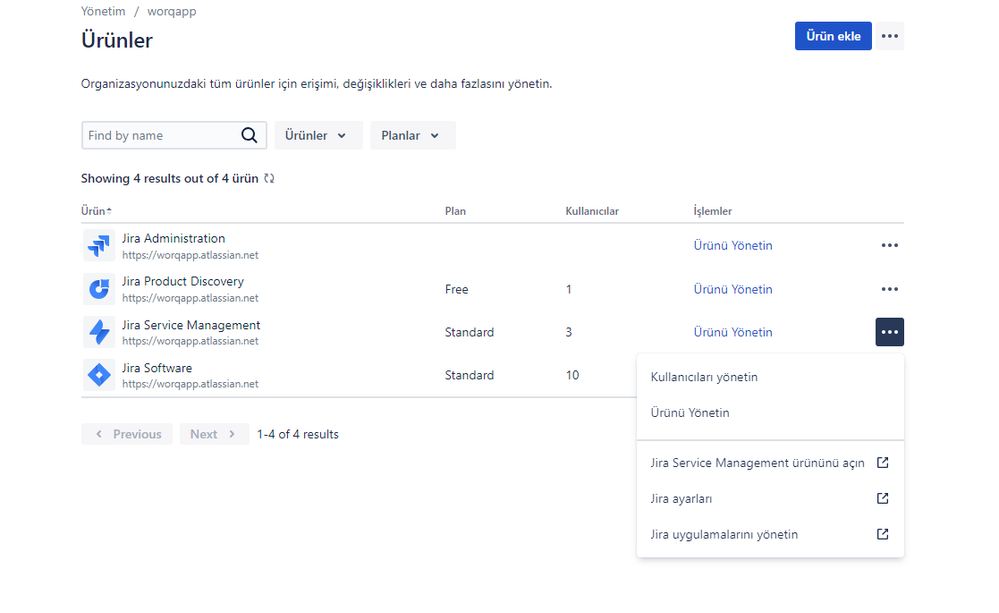The image size is (999, 613).
Task: Select Ürünü Yönetin in the dropdown menu
Action: pyautogui.click(x=770, y=412)
